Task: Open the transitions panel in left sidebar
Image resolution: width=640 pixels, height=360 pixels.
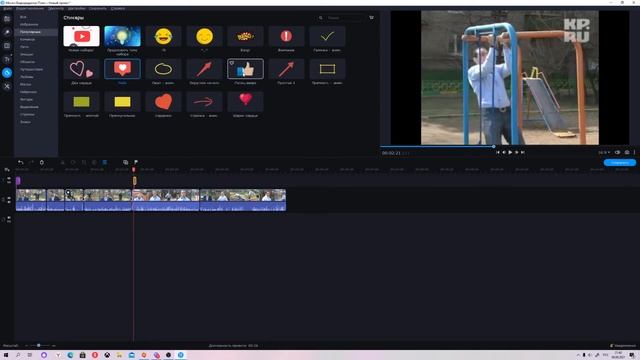Action: [7, 46]
